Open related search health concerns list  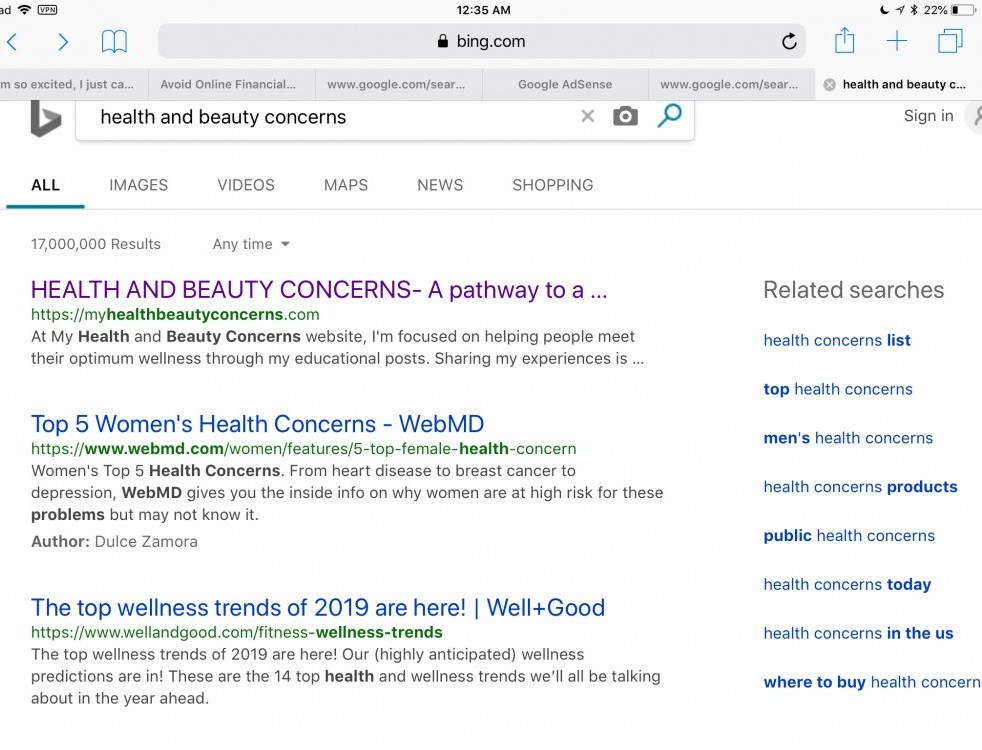(x=837, y=341)
